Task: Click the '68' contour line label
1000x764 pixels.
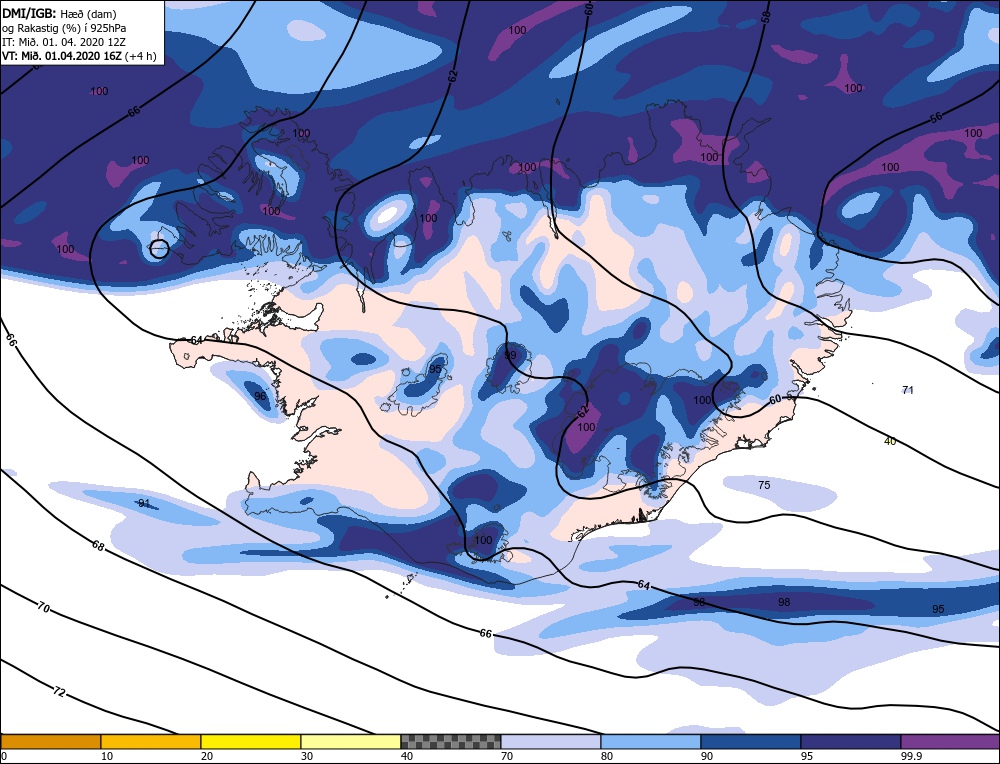Action: click(x=98, y=546)
